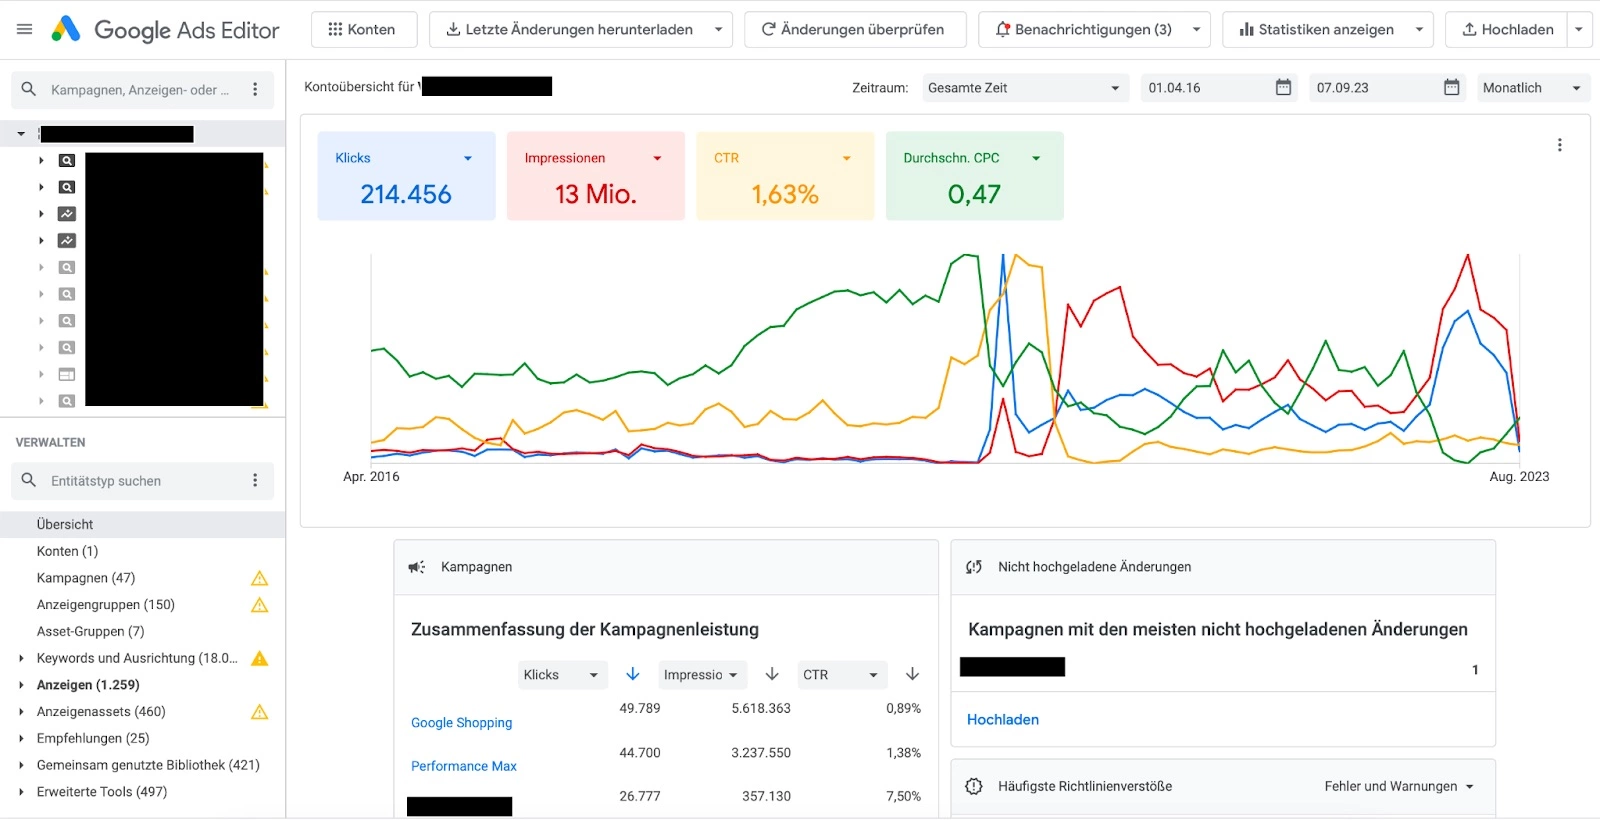Select Kampagnen (47) entry
1600x820 pixels.
86,578
